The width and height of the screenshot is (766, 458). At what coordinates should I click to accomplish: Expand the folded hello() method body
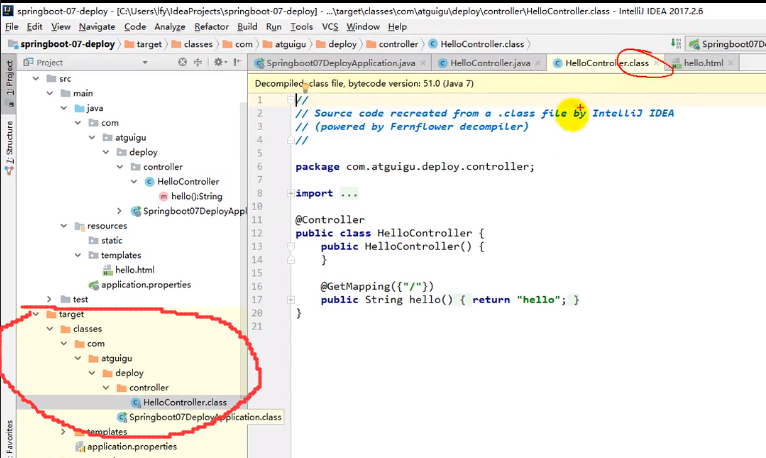coord(291,299)
